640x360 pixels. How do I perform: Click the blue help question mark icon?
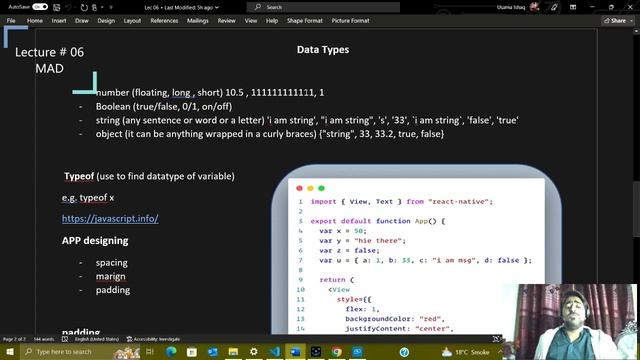point(404,352)
